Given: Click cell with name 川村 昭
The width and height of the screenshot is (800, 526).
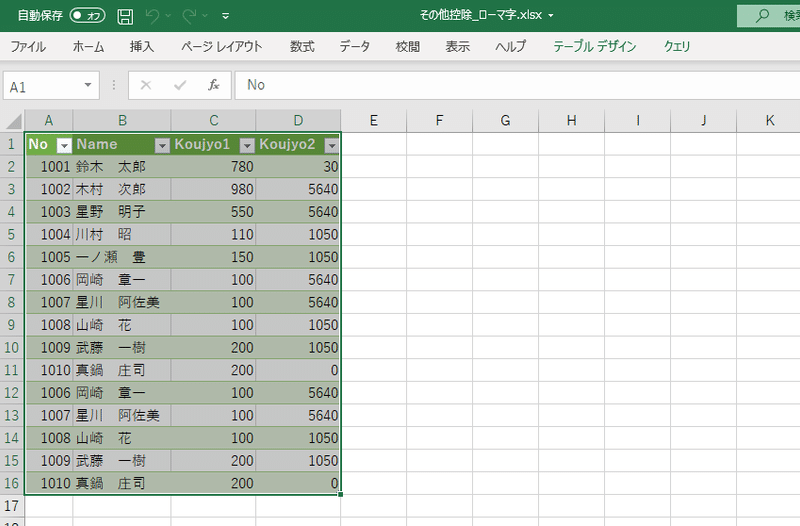Looking at the screenshot, I should tap(122, 235).
